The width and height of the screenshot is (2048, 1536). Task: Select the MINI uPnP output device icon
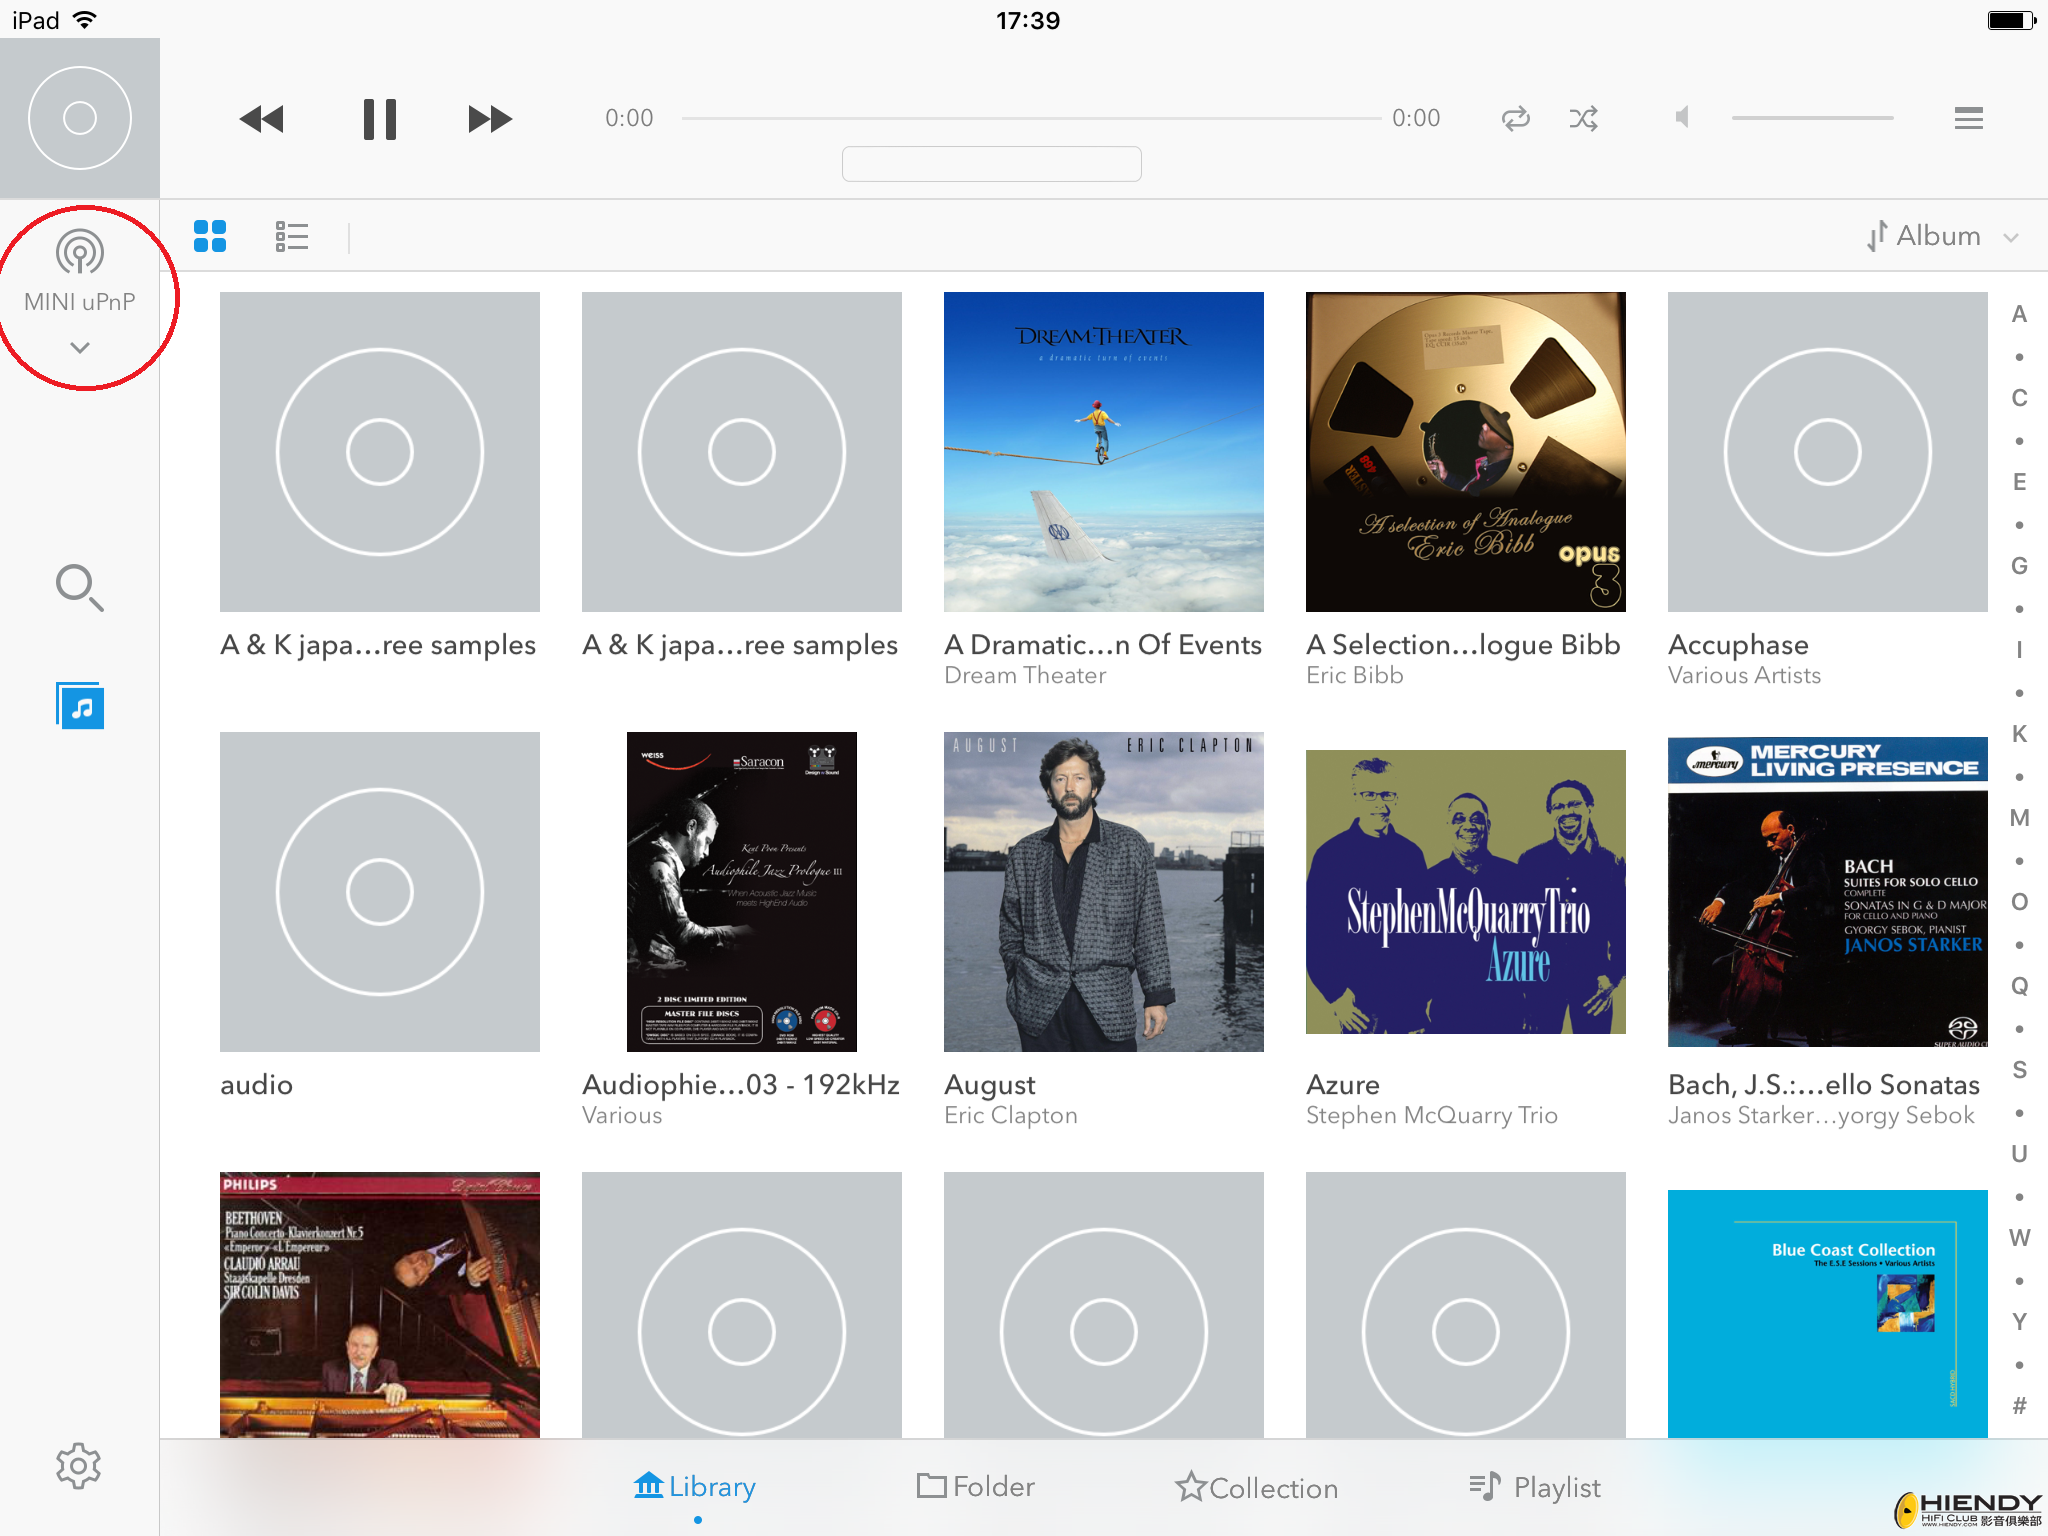tap(80, 251)
